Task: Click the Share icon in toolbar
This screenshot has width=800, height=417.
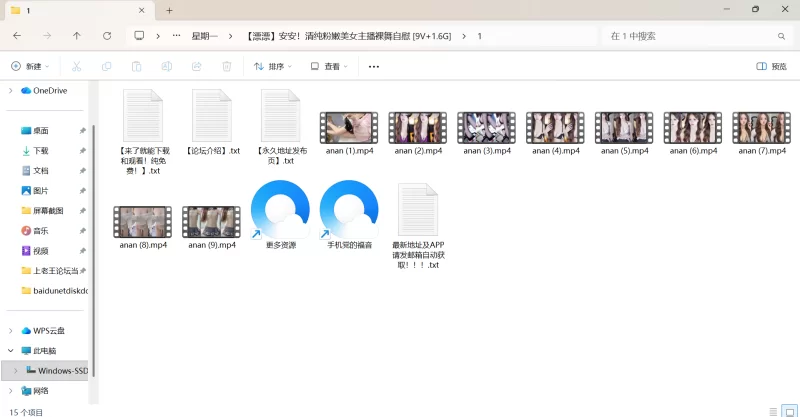Action: point(196,66)
